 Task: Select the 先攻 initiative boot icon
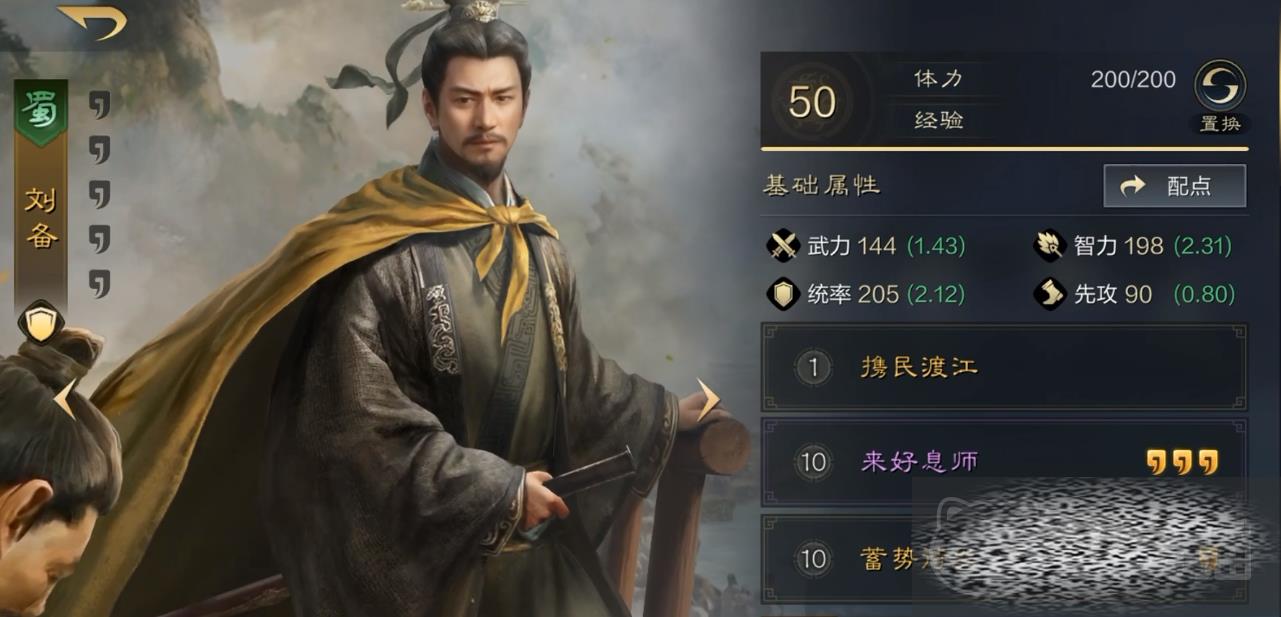click(x=1050, y=294)
